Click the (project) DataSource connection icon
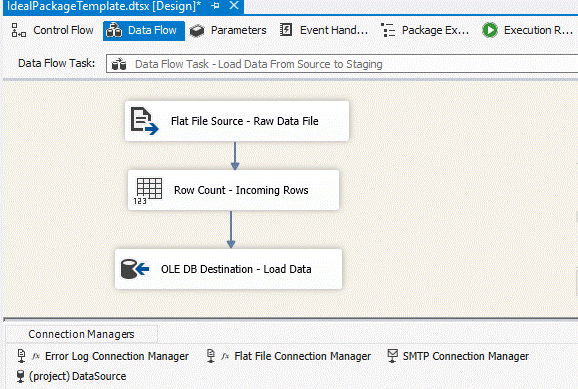The width and height of the screenshot is (578, 389). coord(21,376)
